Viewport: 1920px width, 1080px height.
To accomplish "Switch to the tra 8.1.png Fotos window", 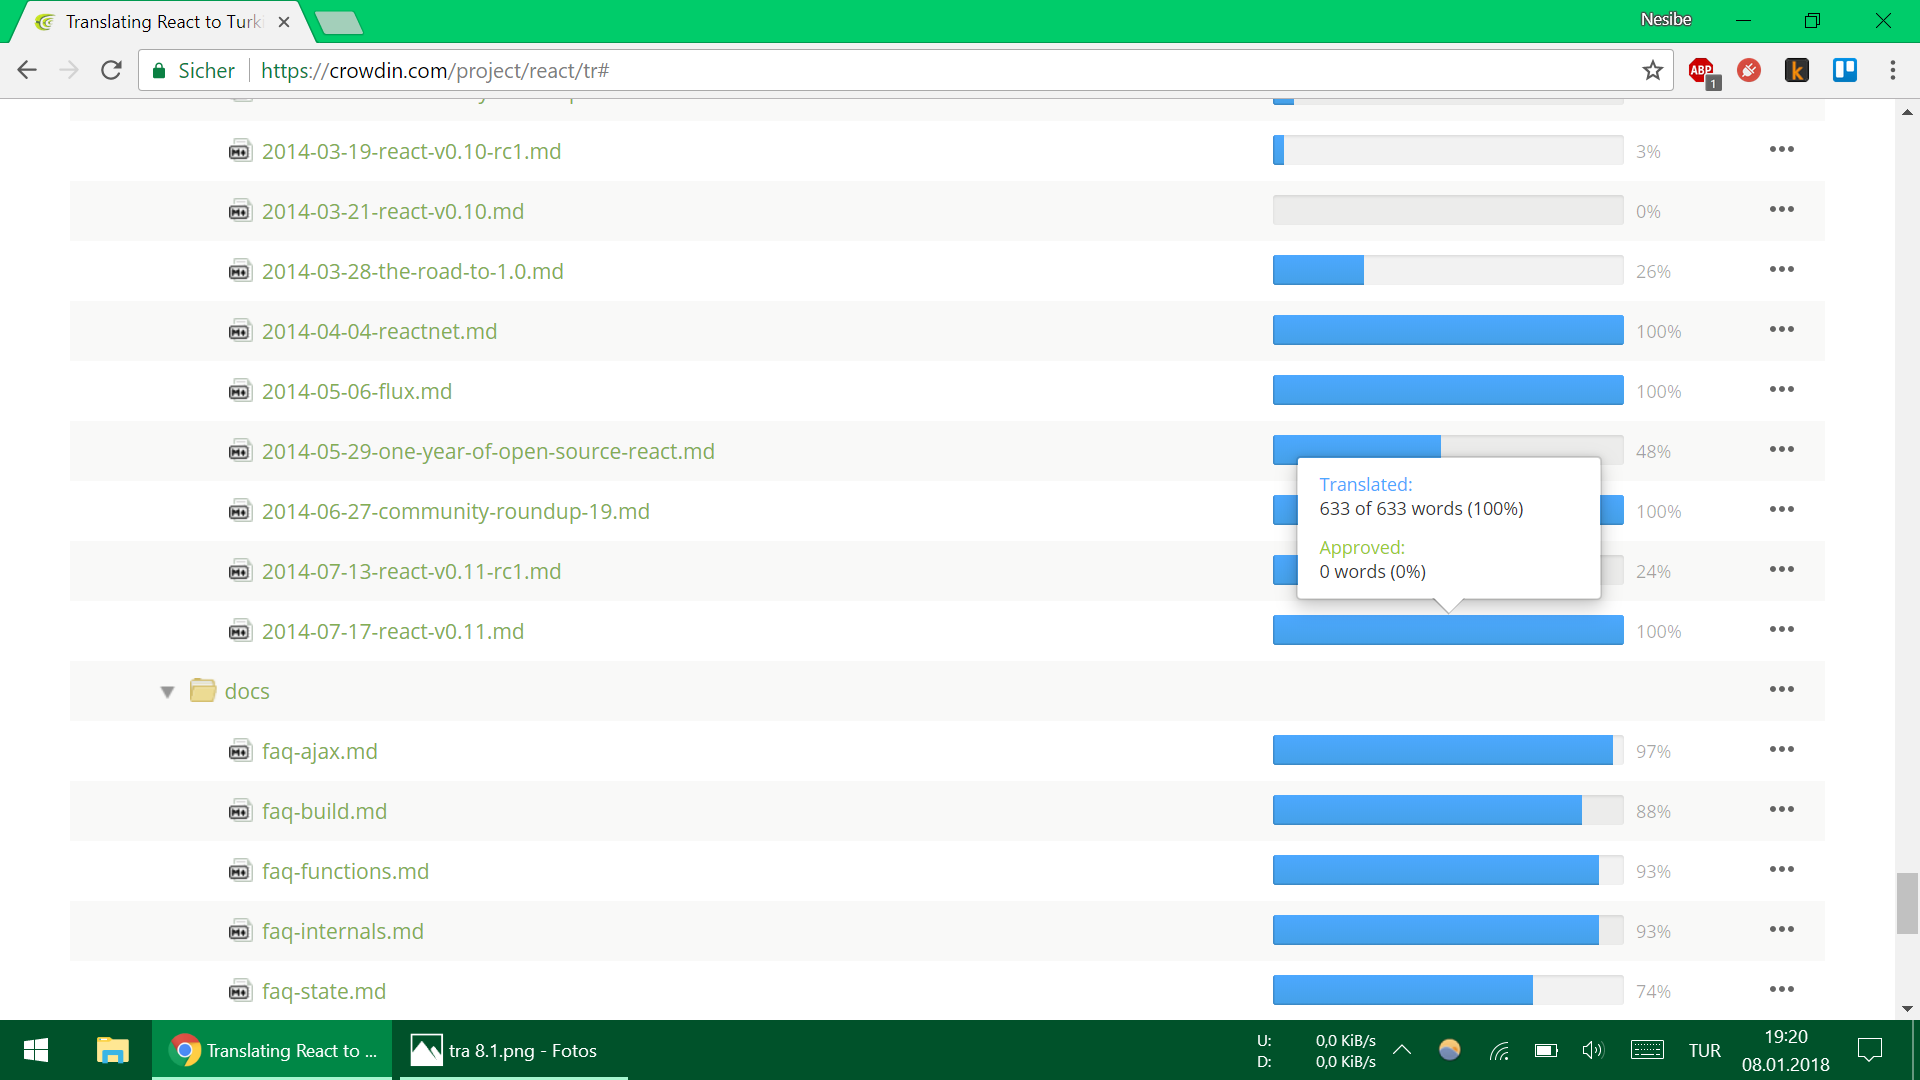I will [514, 1050].
